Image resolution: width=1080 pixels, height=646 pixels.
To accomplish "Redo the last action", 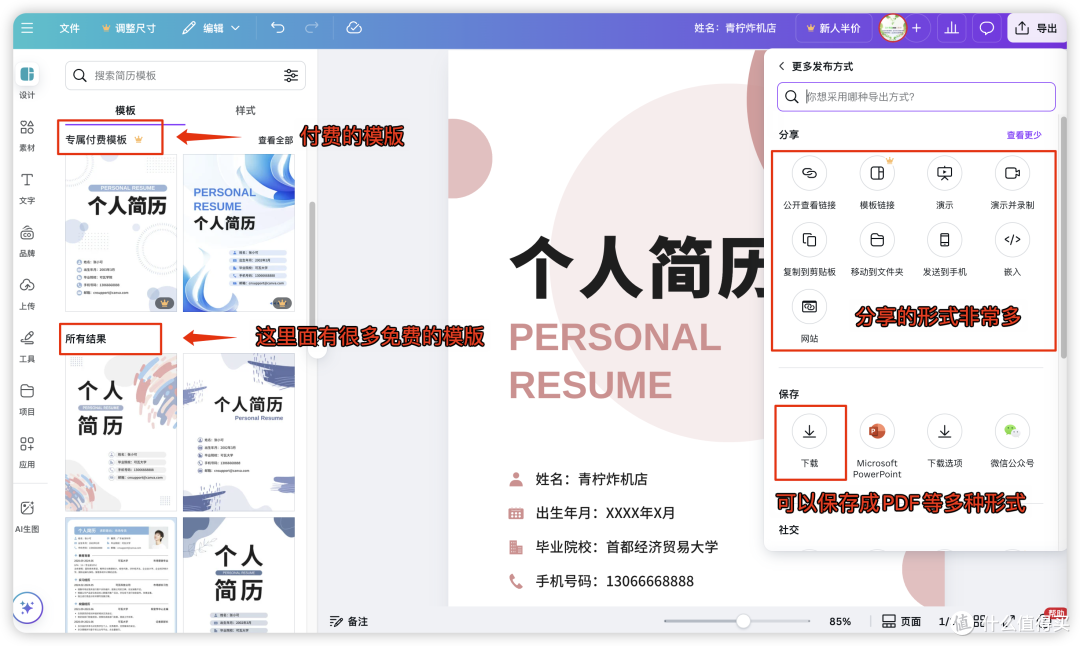I will pos(312,28).
